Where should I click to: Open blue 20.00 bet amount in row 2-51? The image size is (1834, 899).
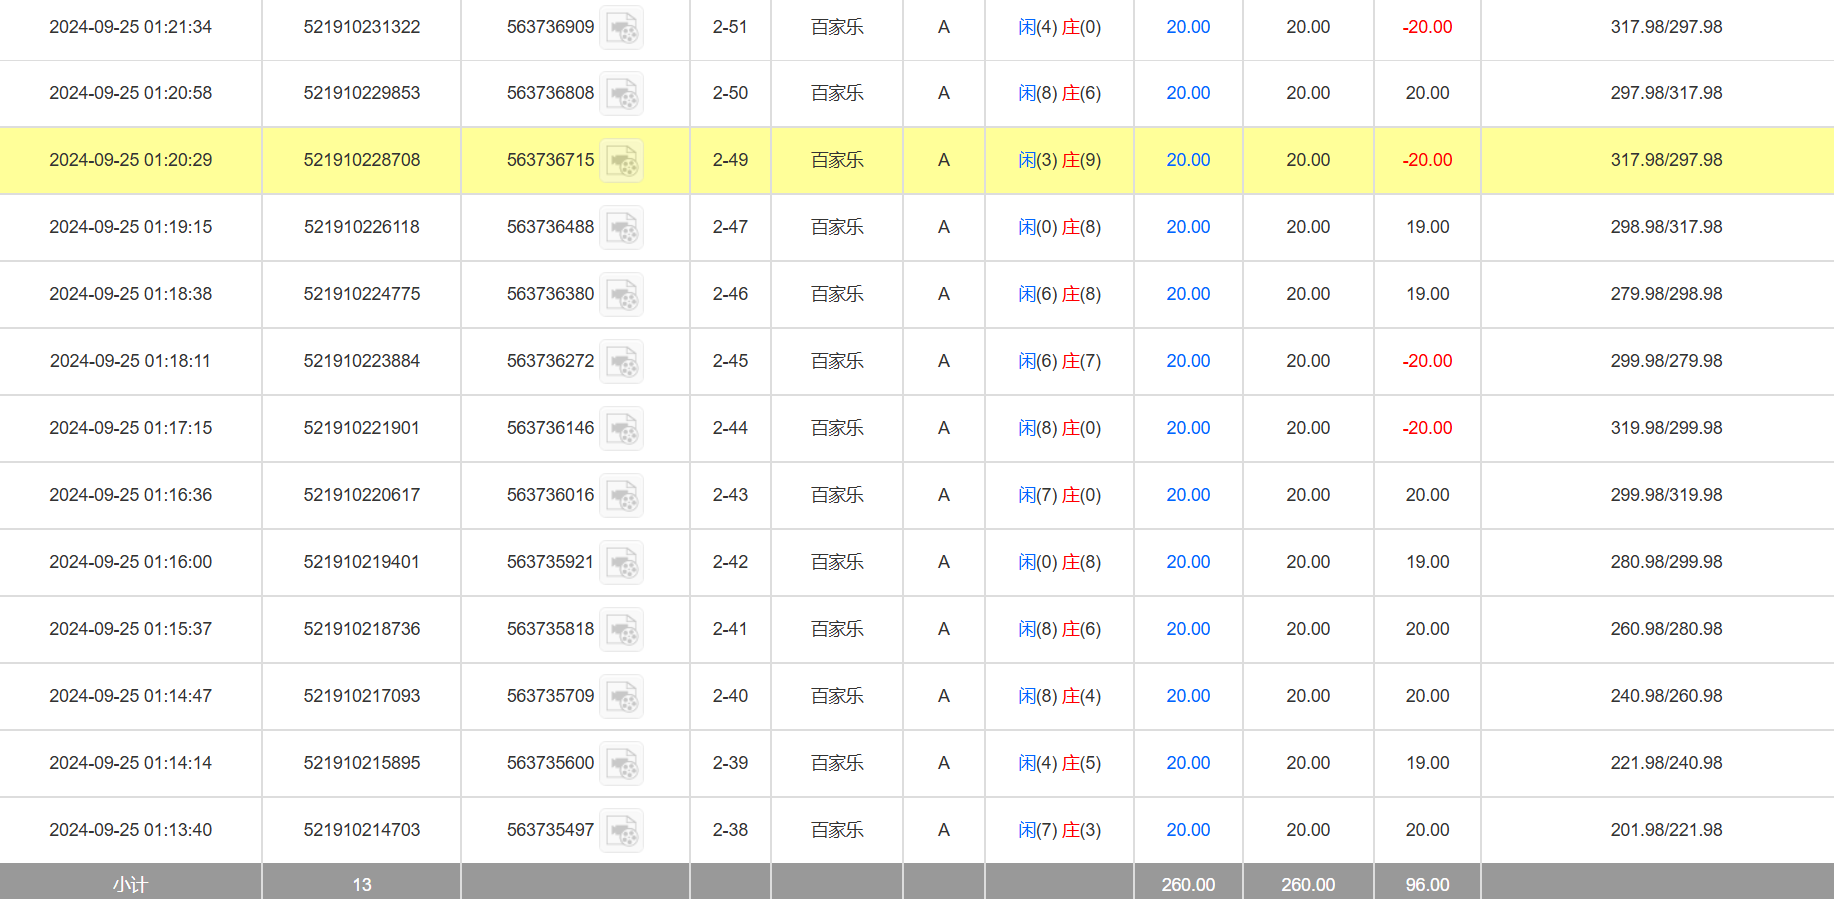1187,27
